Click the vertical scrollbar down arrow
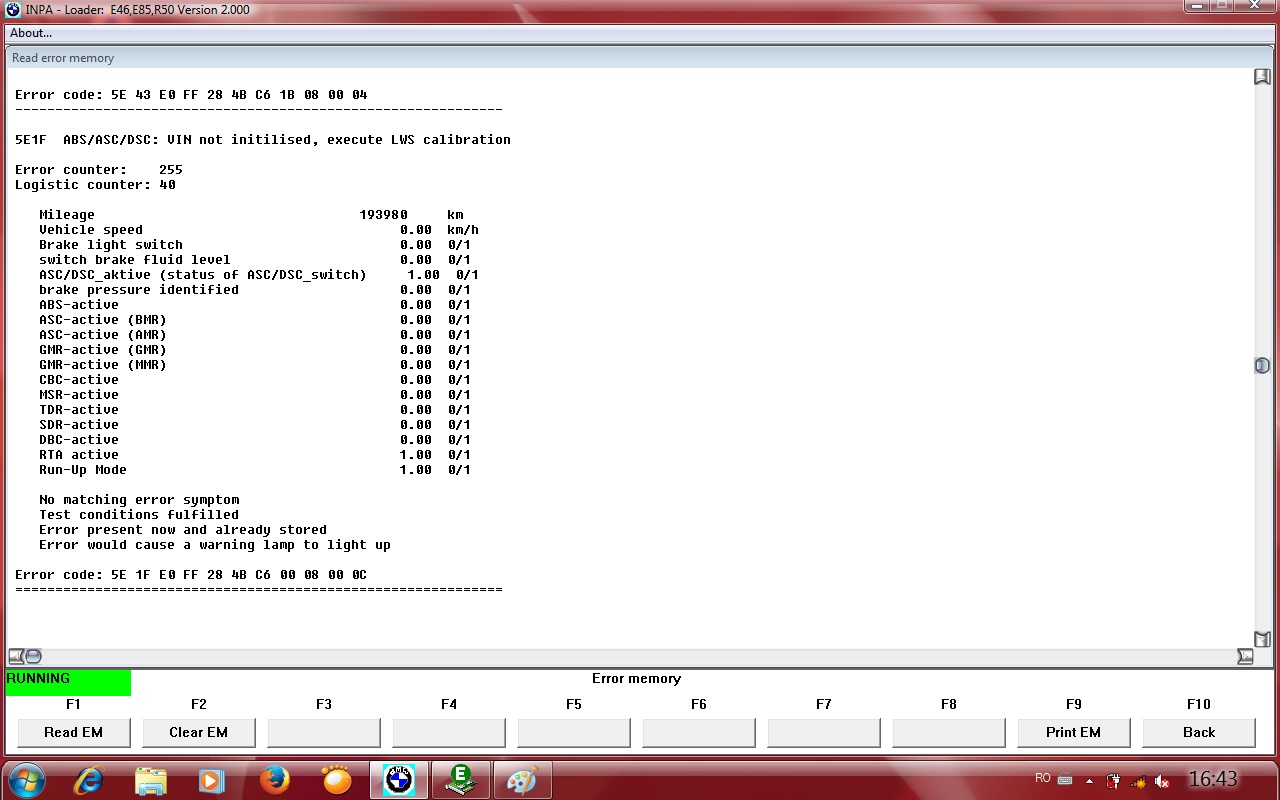 tap(1262, 639)
